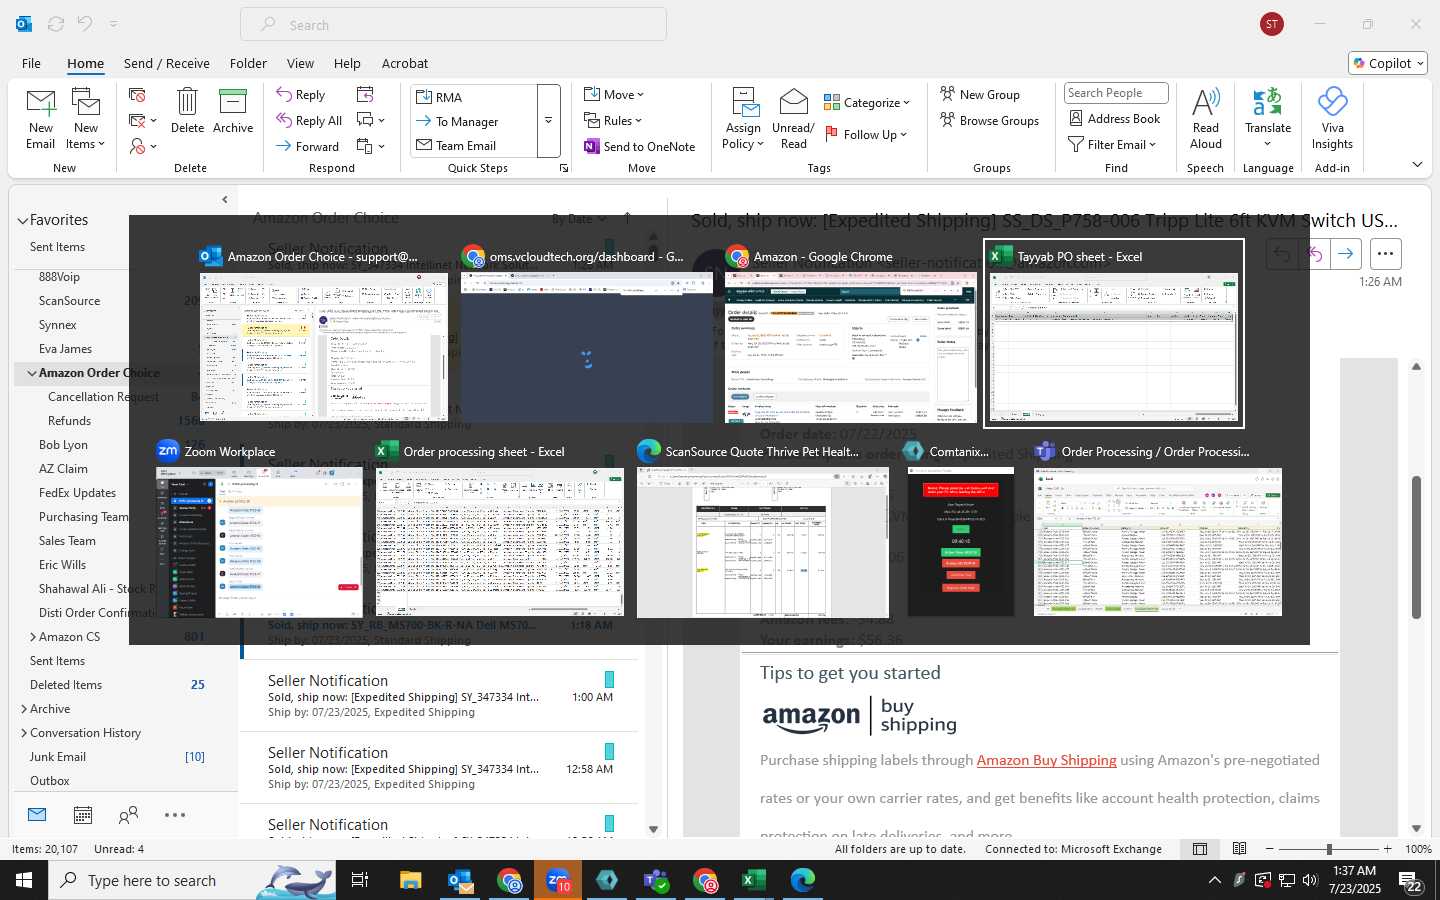The width and height of the screenshot is (1440, 900).
Task: Open the Help tab
Action: coord(347,63)
